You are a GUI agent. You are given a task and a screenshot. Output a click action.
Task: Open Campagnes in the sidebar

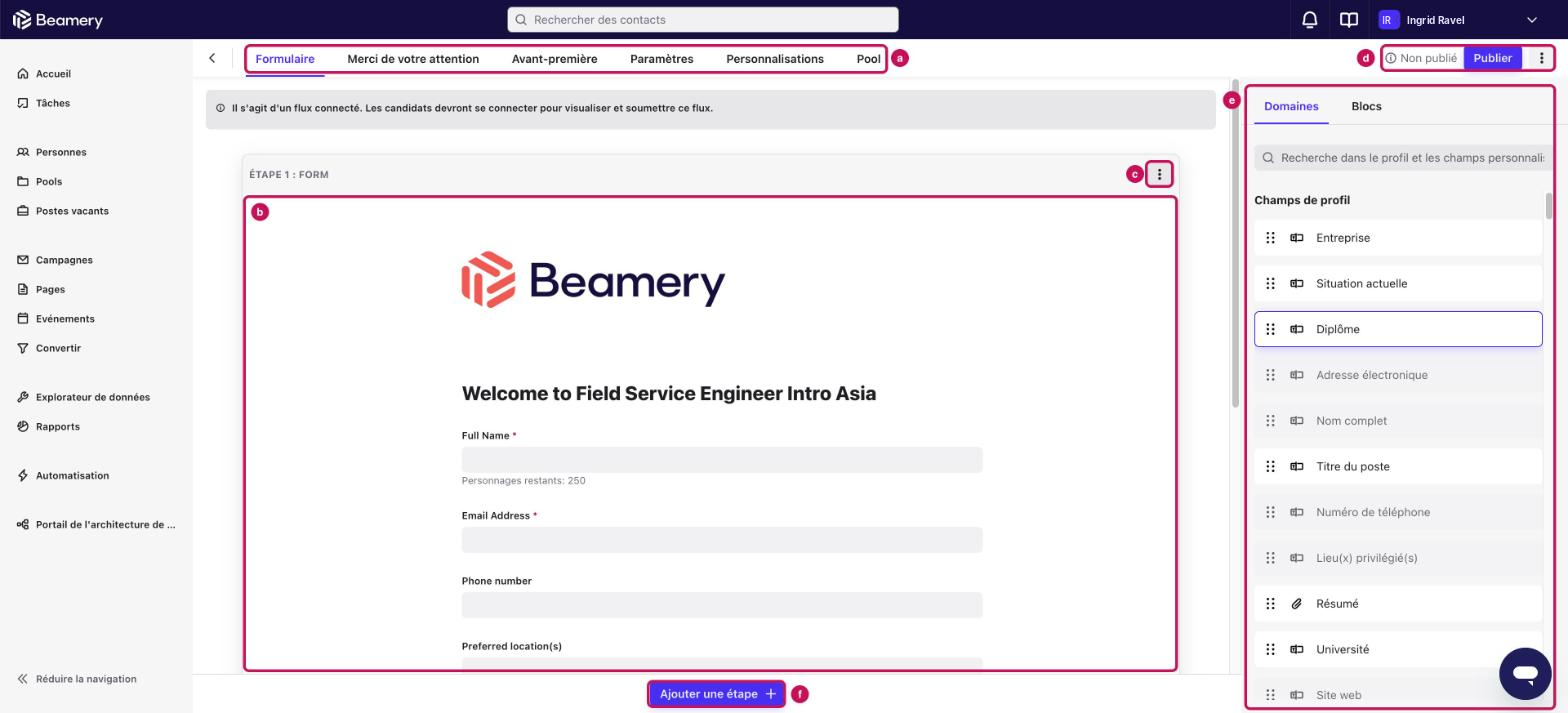click(64, 260)
